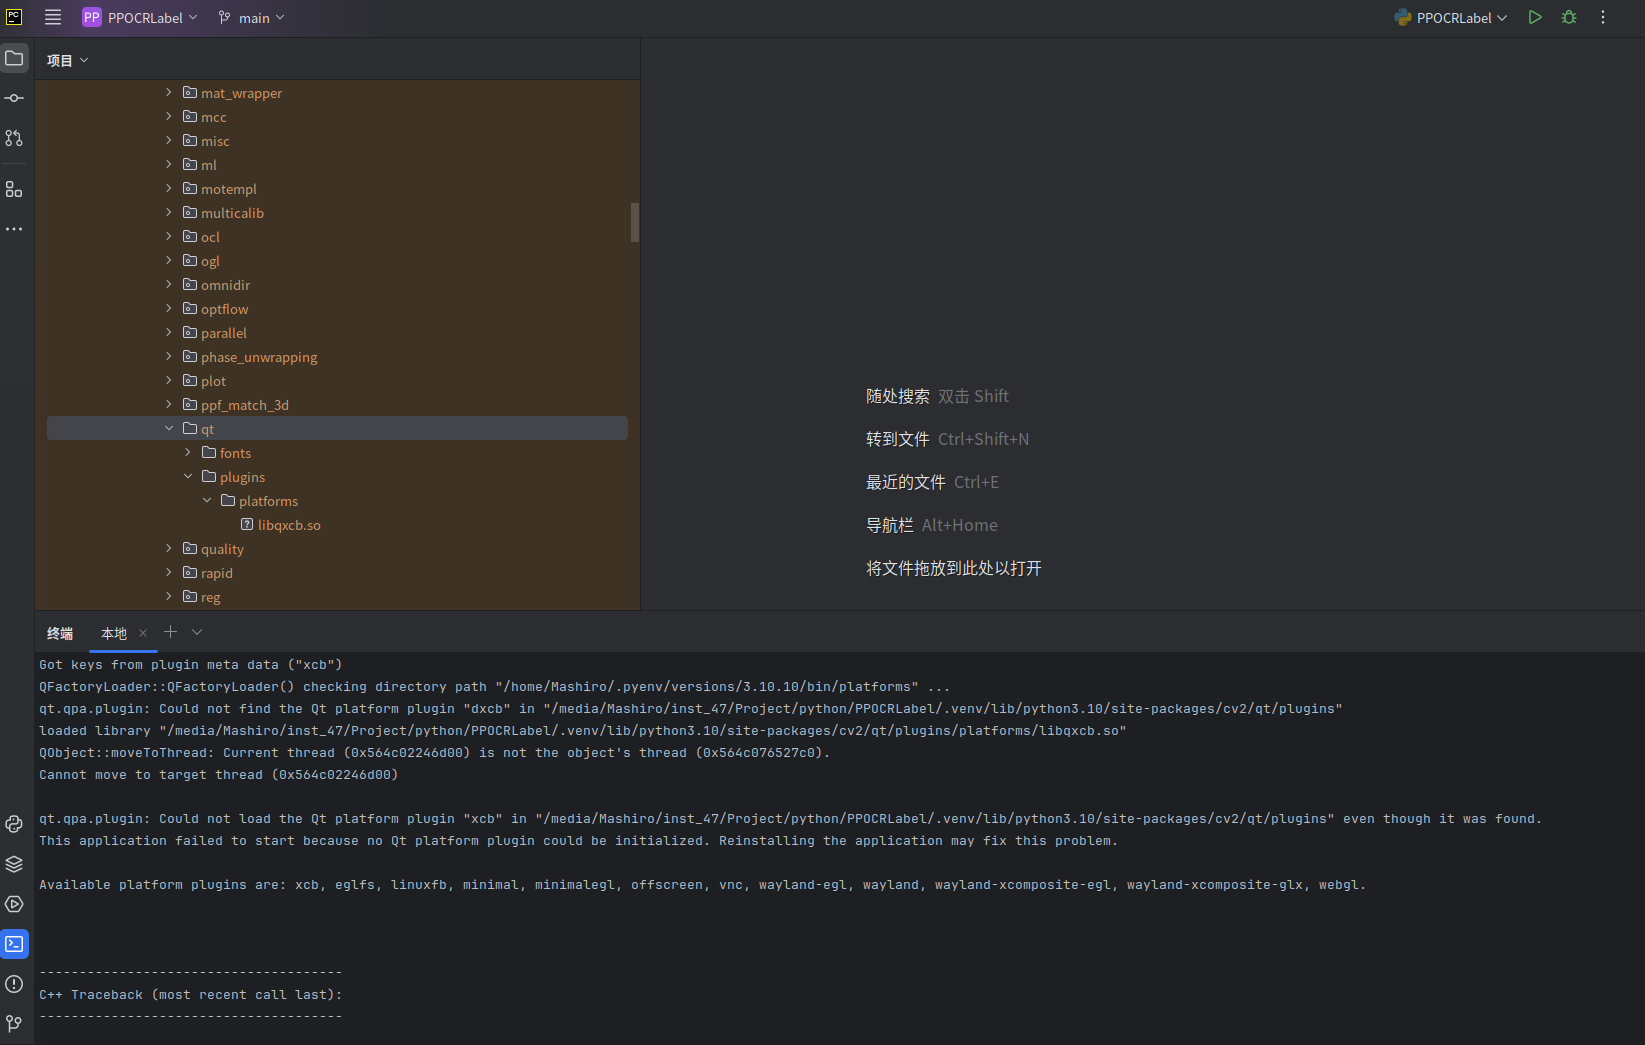Screen dimensions: 1645x1045
Task: Toggle the Terminal tool window icon
Action: (x=14, y=944)
